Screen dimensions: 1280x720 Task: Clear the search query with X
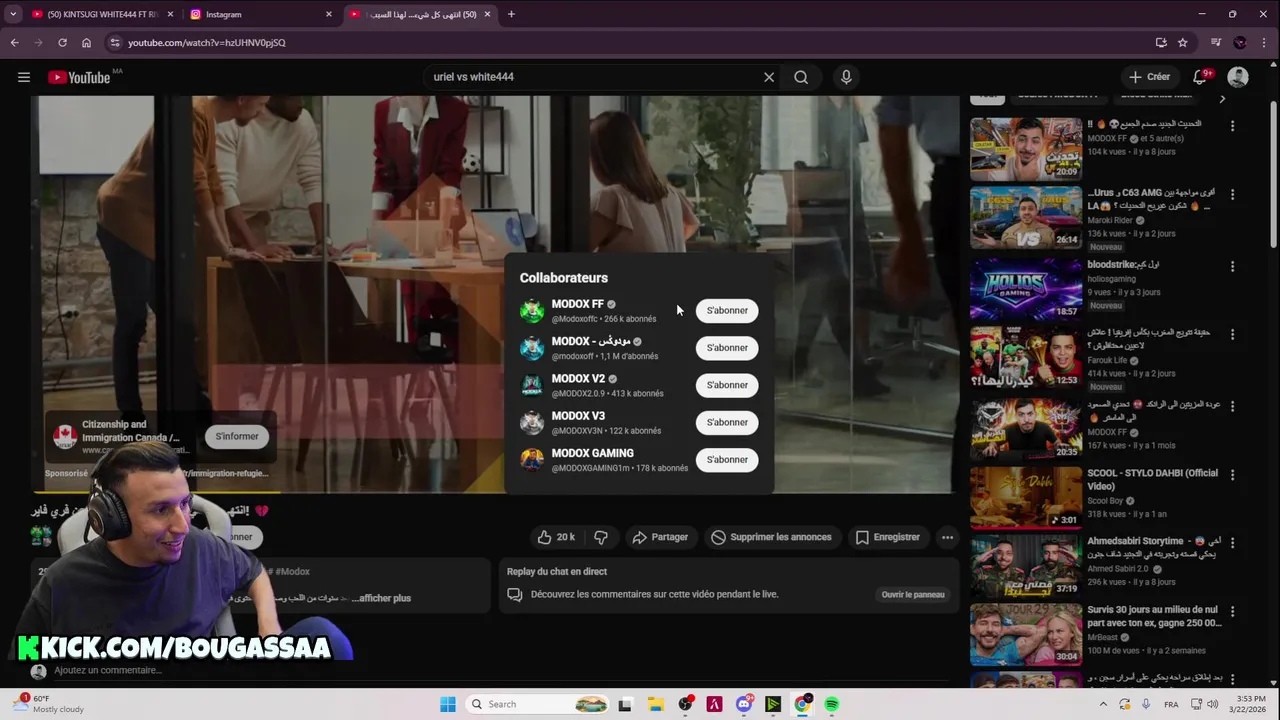click(769, 77)
